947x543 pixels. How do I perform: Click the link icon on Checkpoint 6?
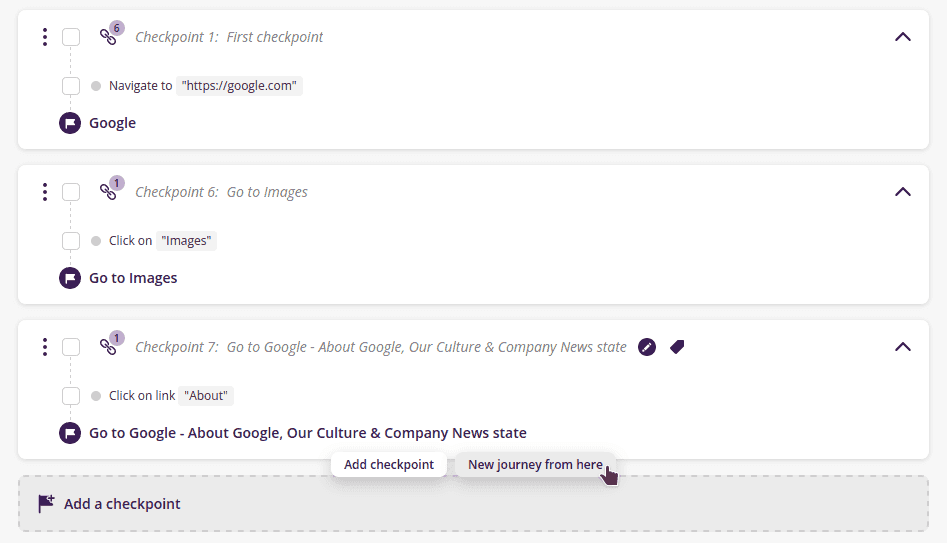[x=108, y=192]
